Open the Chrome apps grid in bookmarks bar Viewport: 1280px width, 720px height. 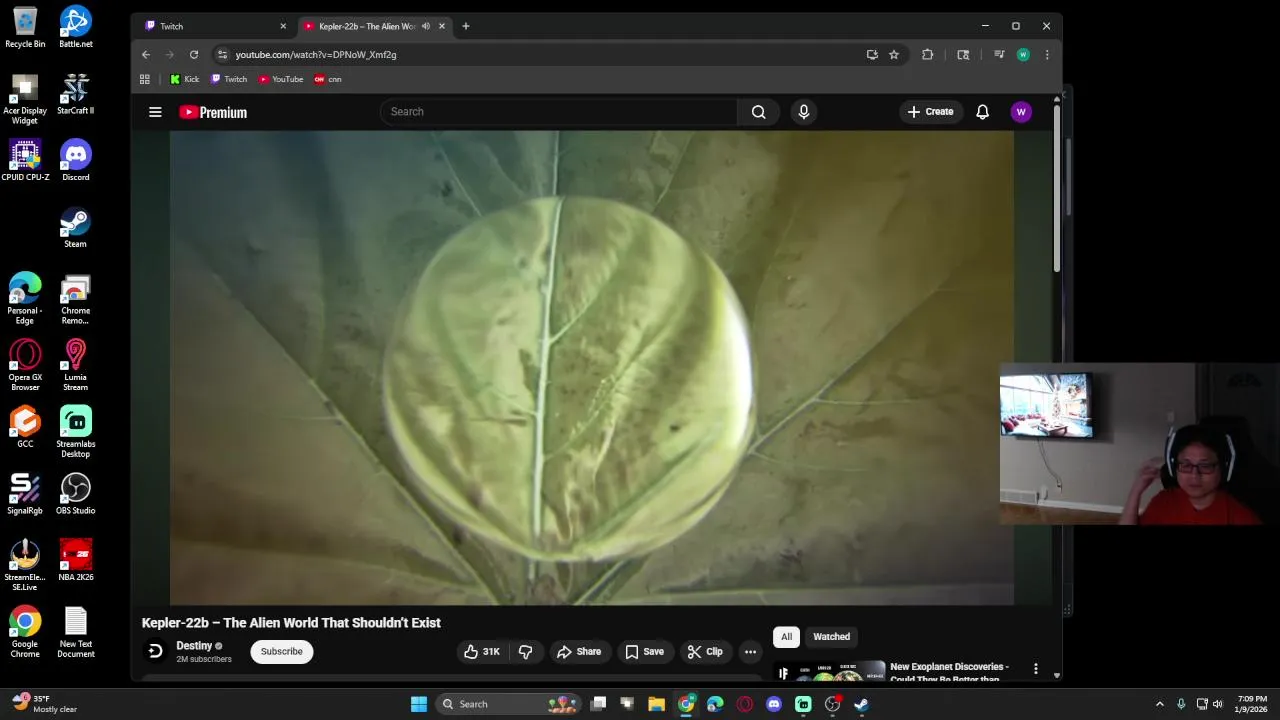pyautogui.click(x=145, y=79)
